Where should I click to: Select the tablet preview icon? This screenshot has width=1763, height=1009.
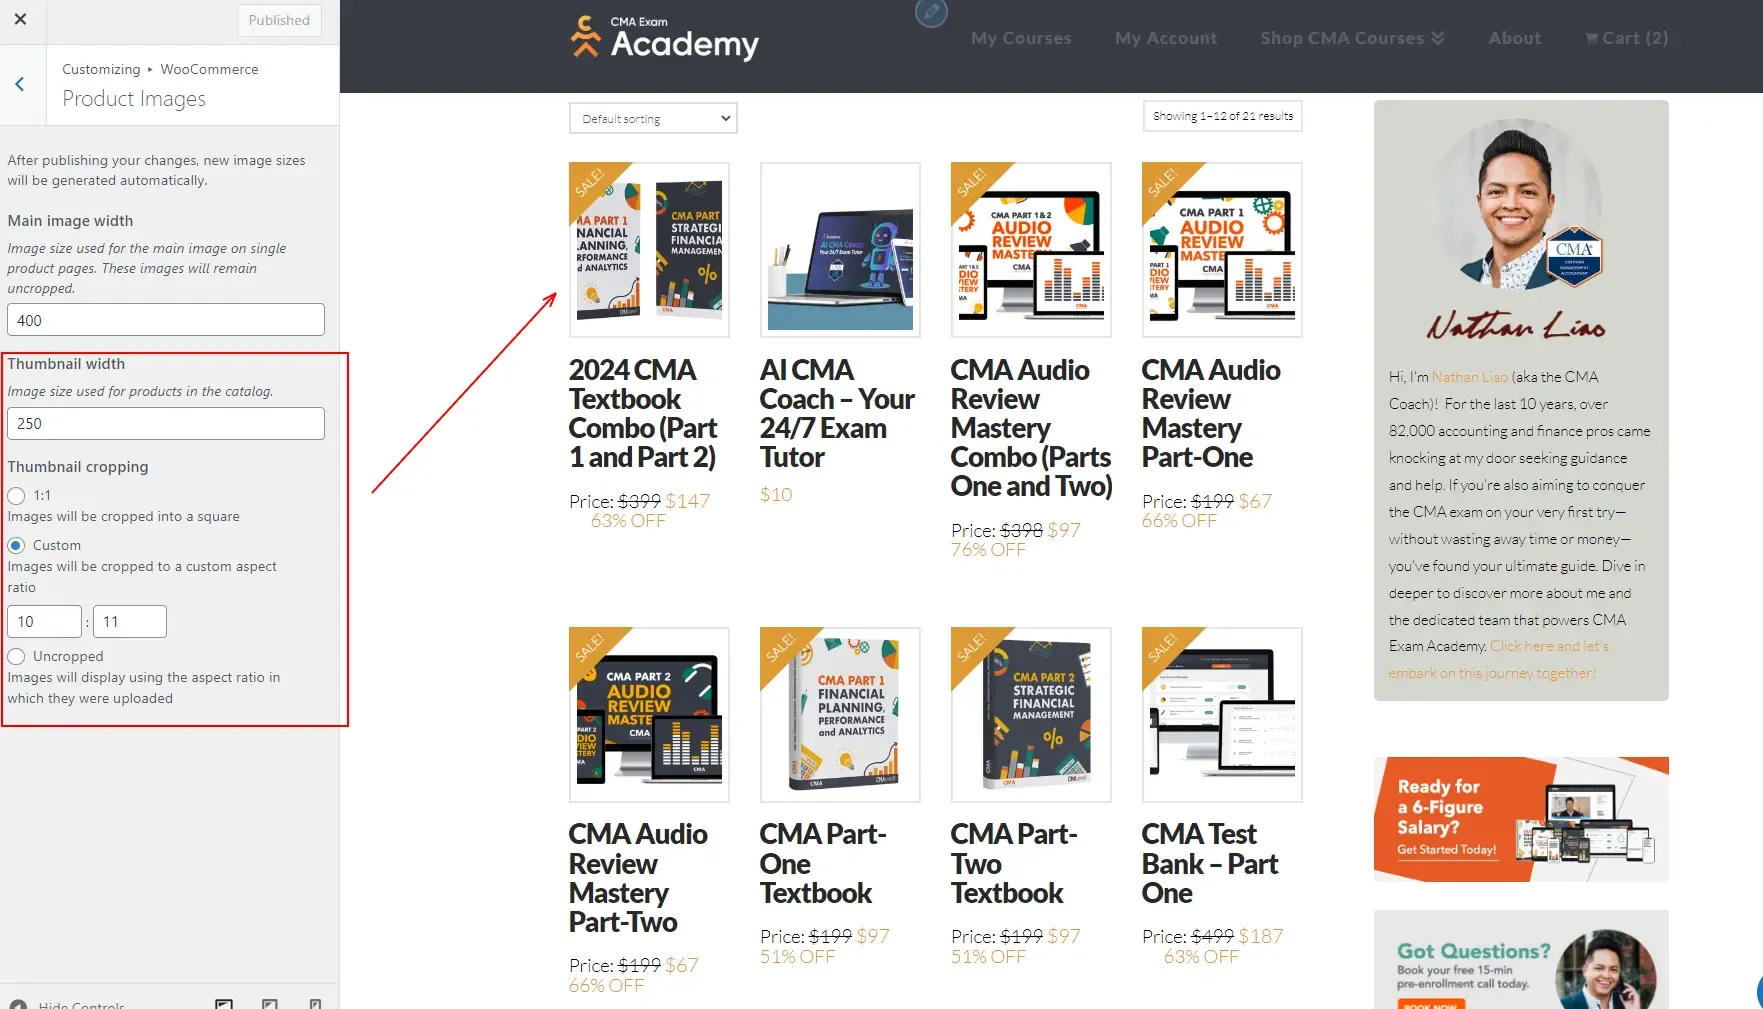pyautogui.click(x=270, y=1004)
